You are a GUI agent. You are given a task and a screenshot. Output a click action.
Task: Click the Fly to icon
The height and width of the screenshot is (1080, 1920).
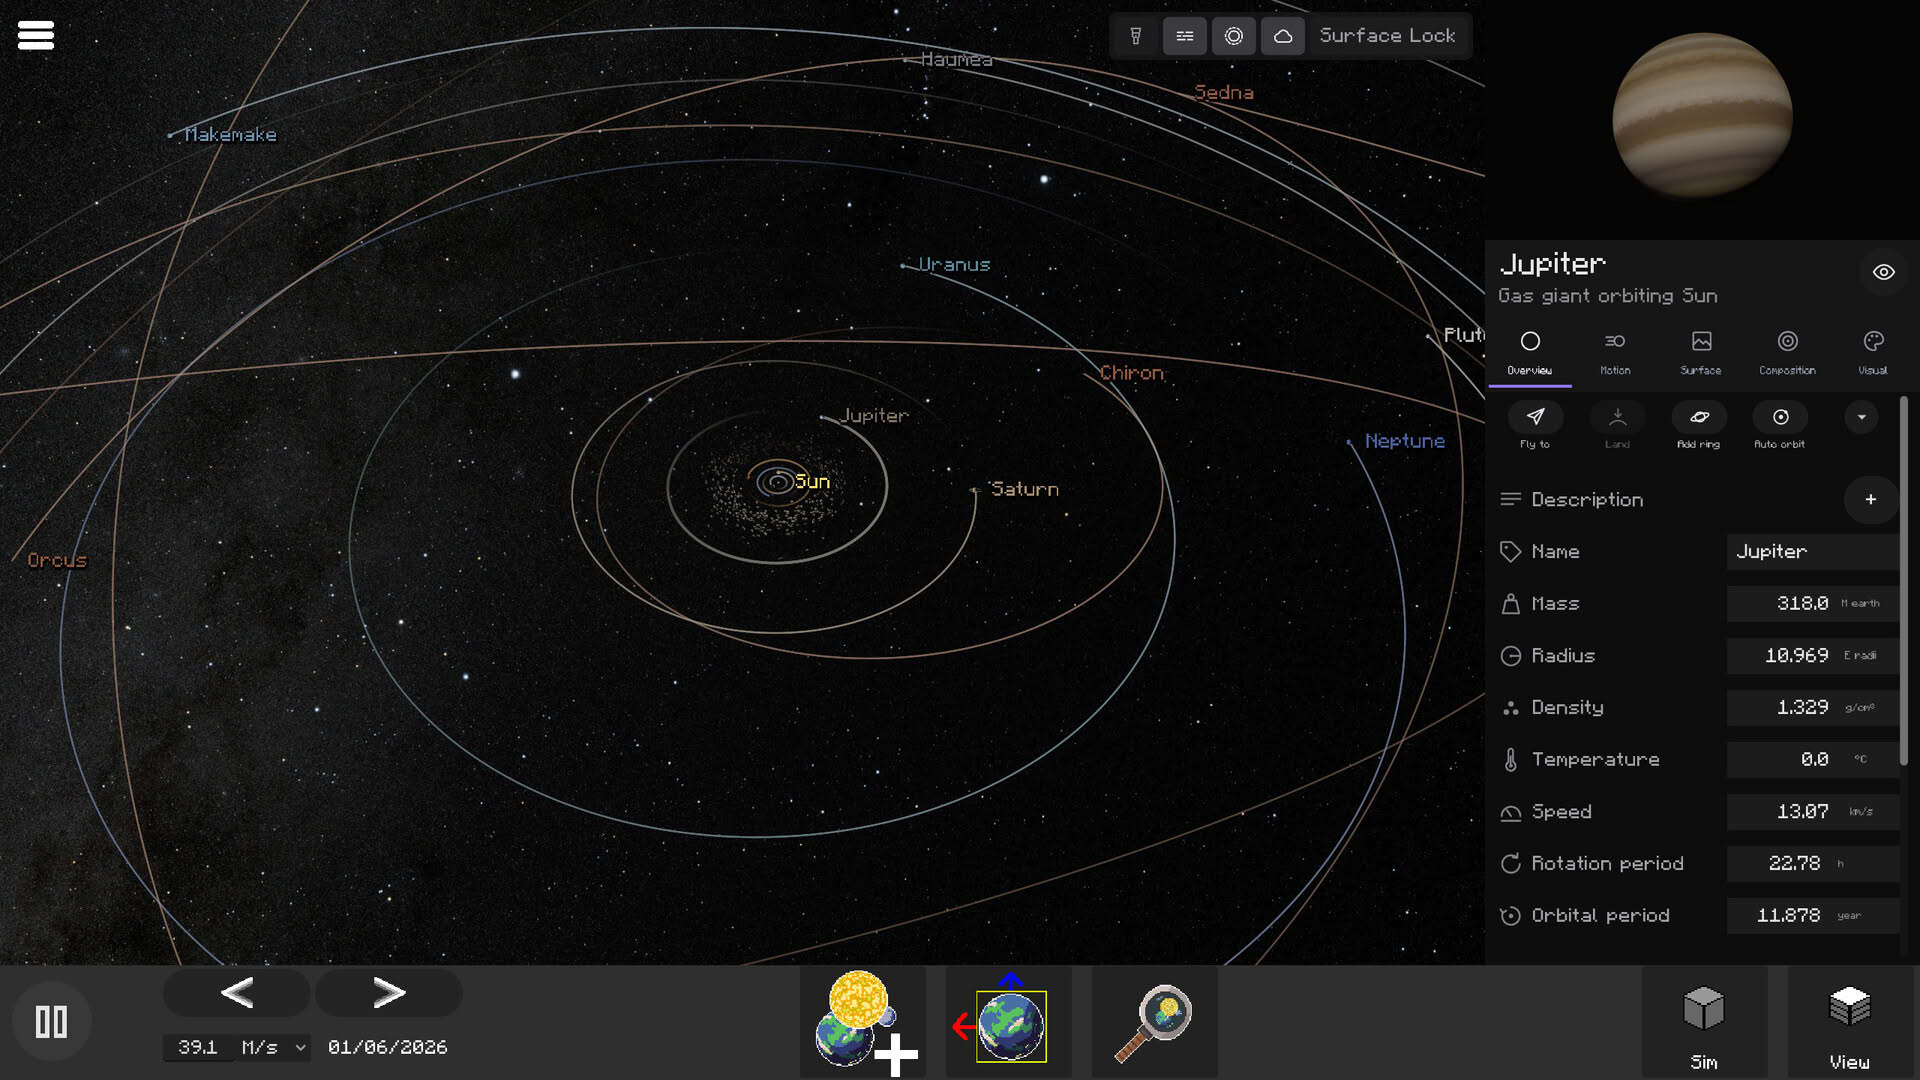pos(1535,417)
